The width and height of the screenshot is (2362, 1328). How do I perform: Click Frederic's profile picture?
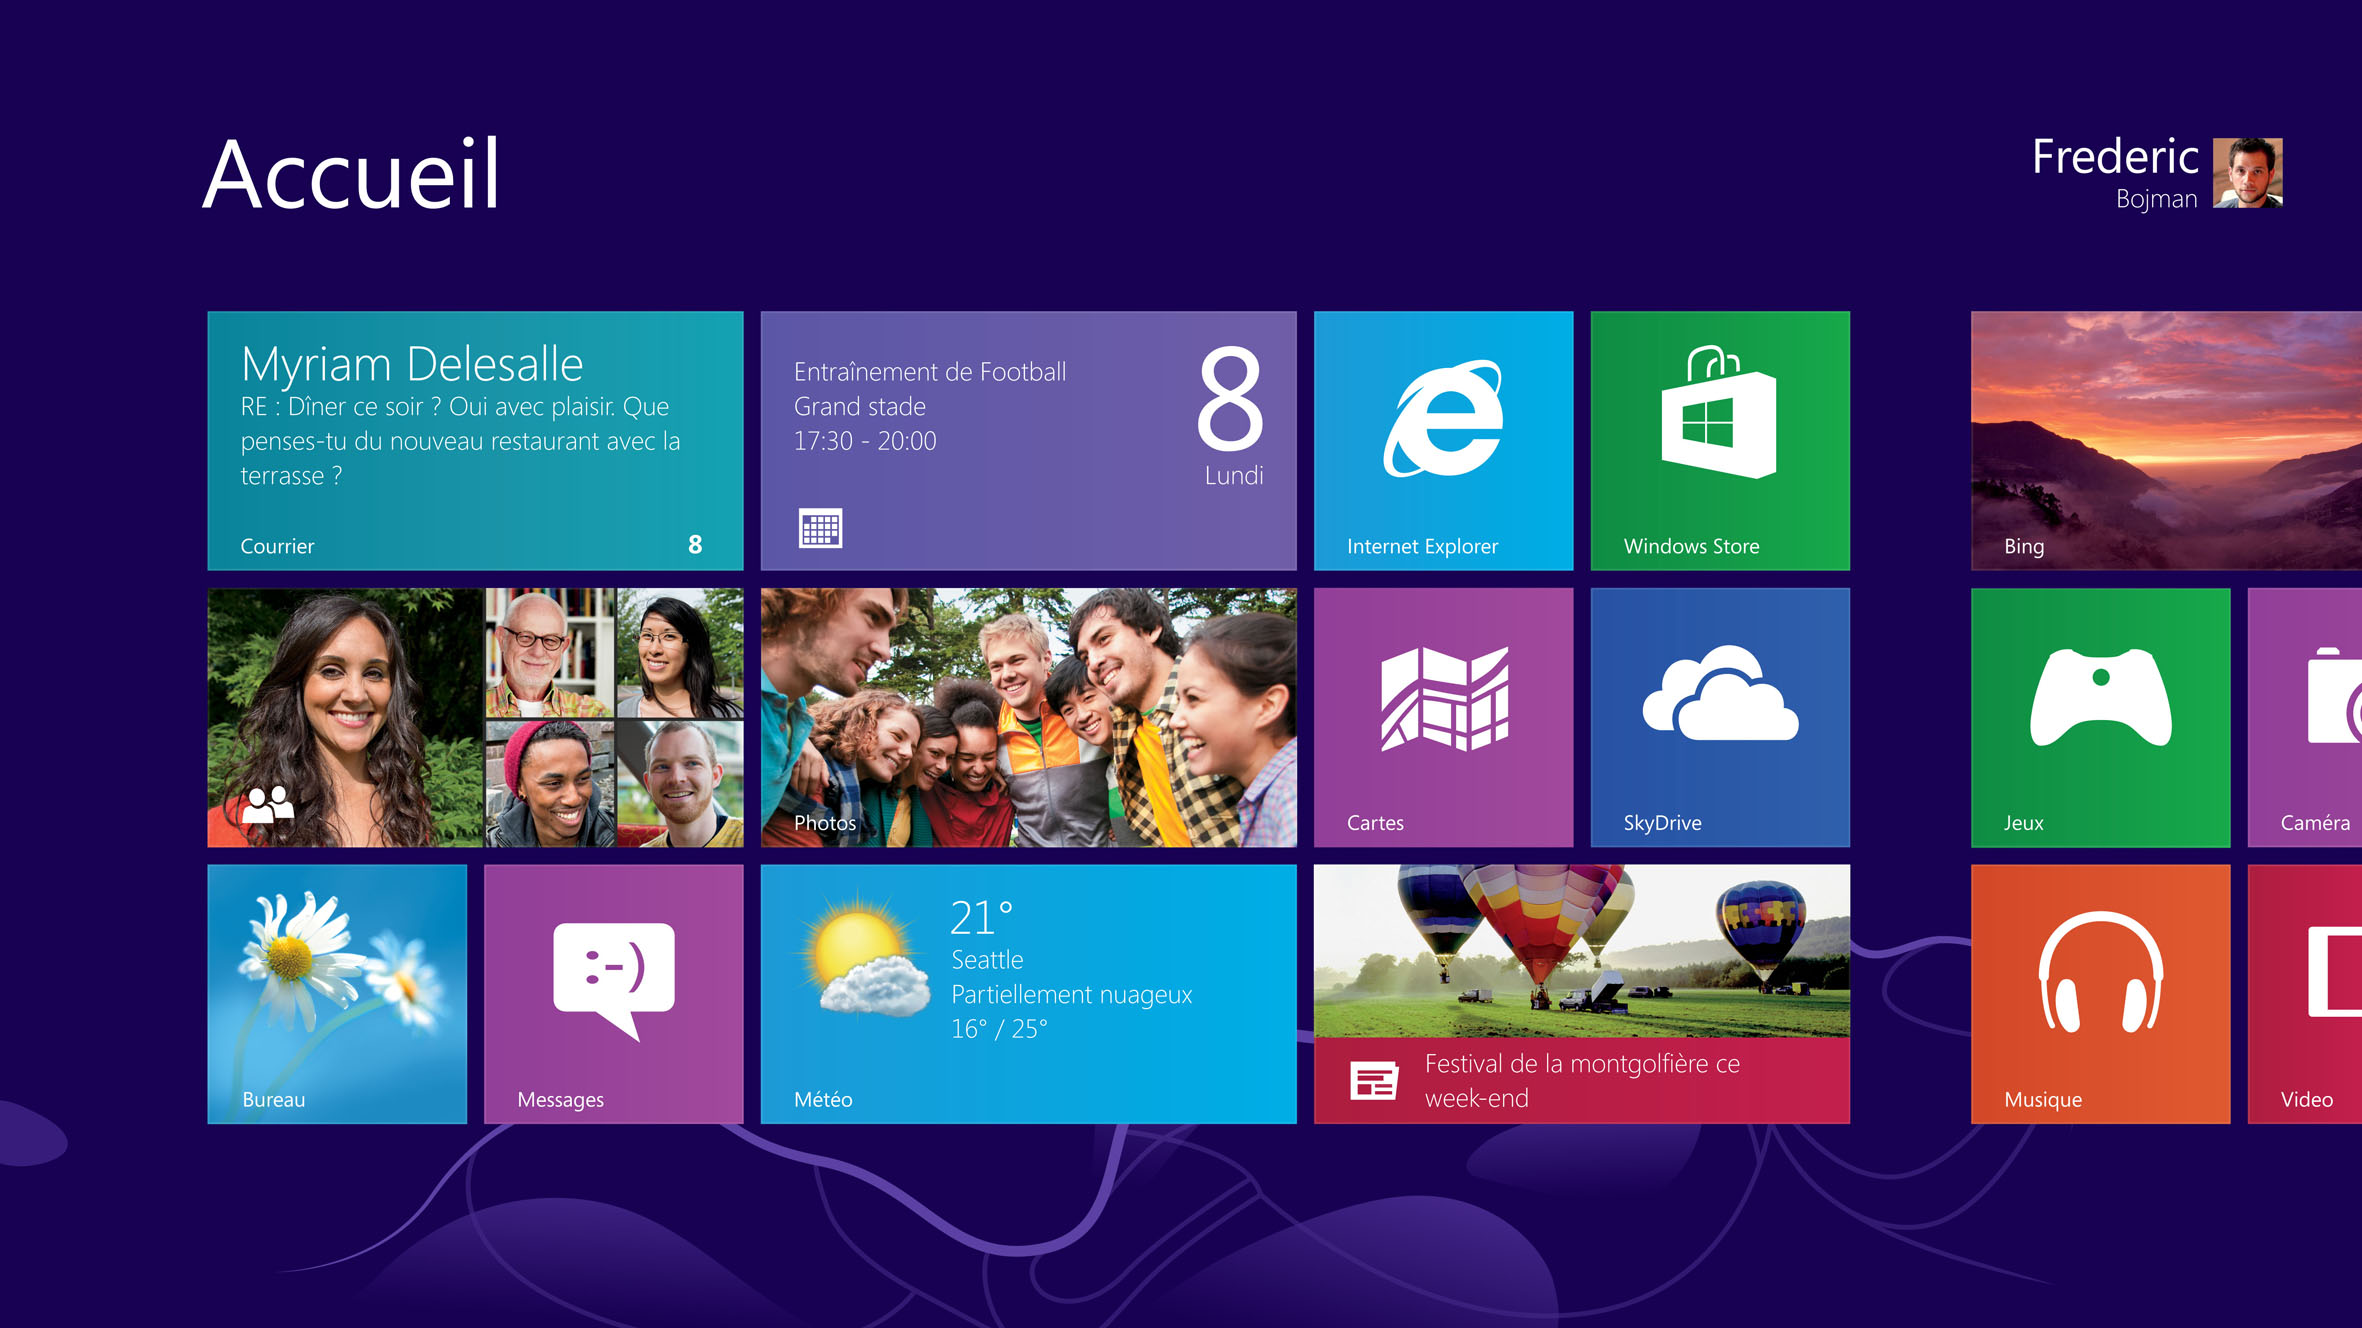pyautogui.click(x=2247, y=173)
